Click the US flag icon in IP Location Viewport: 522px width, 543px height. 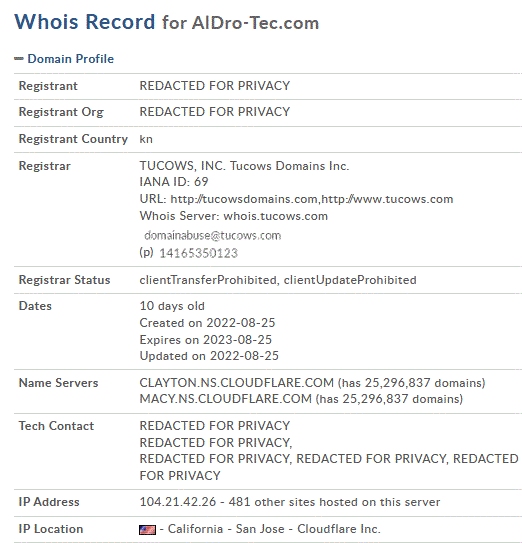147,530
